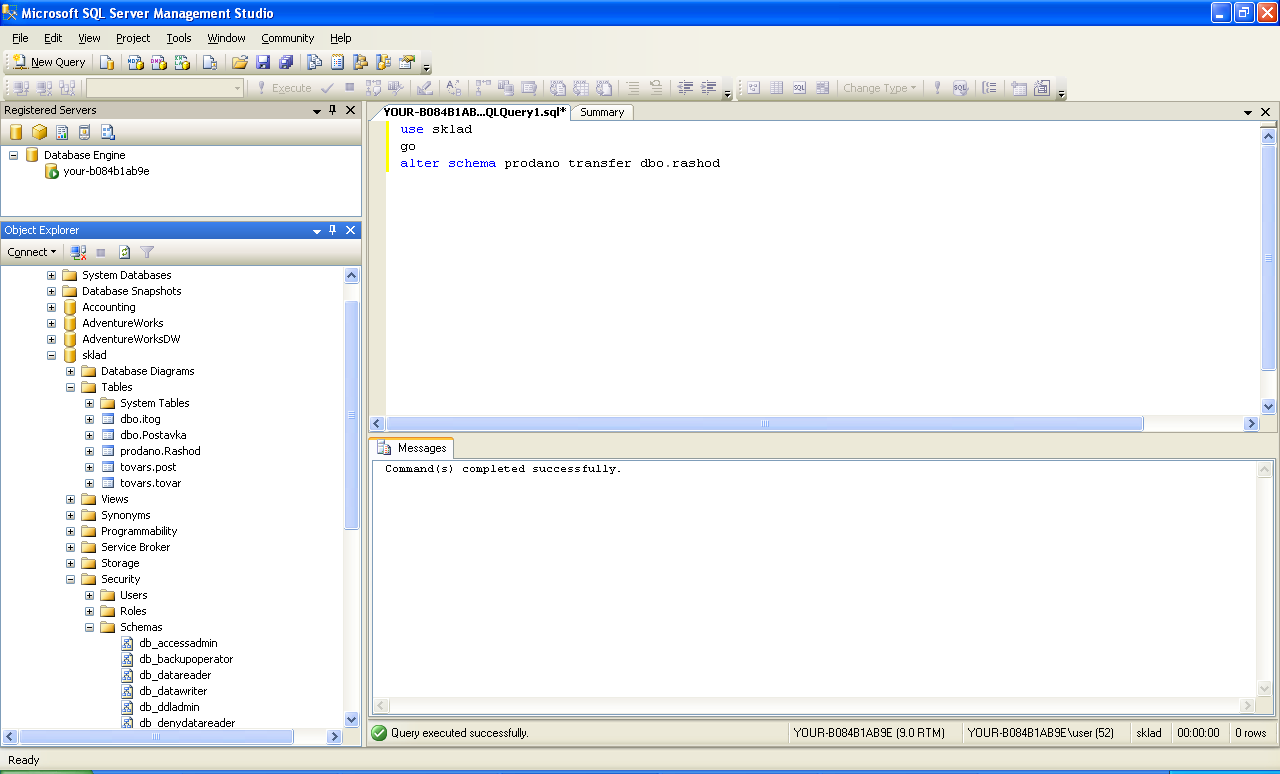
Task: Click query editor horizontal scrollbar right arrow
Action: pyautogui.click(x=1251, y=424)
